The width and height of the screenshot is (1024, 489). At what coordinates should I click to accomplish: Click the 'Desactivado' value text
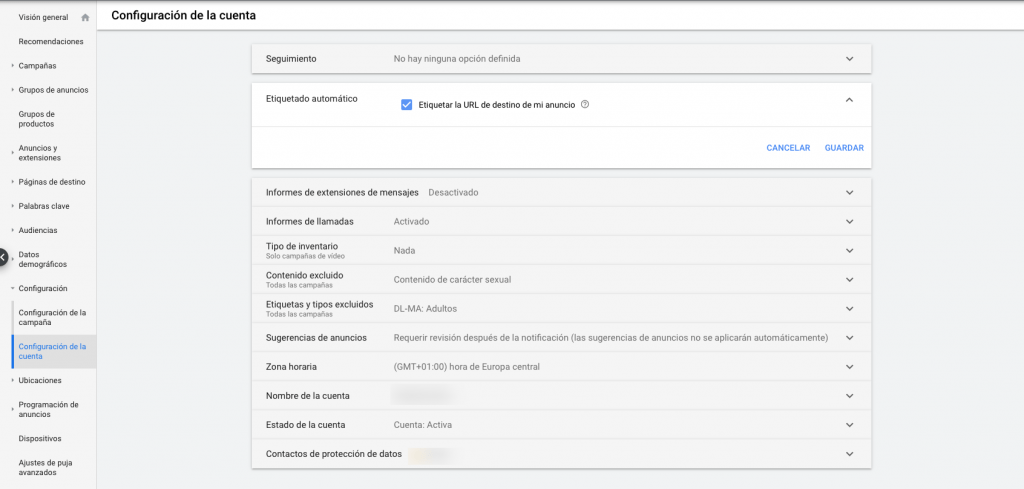[453, 193]
